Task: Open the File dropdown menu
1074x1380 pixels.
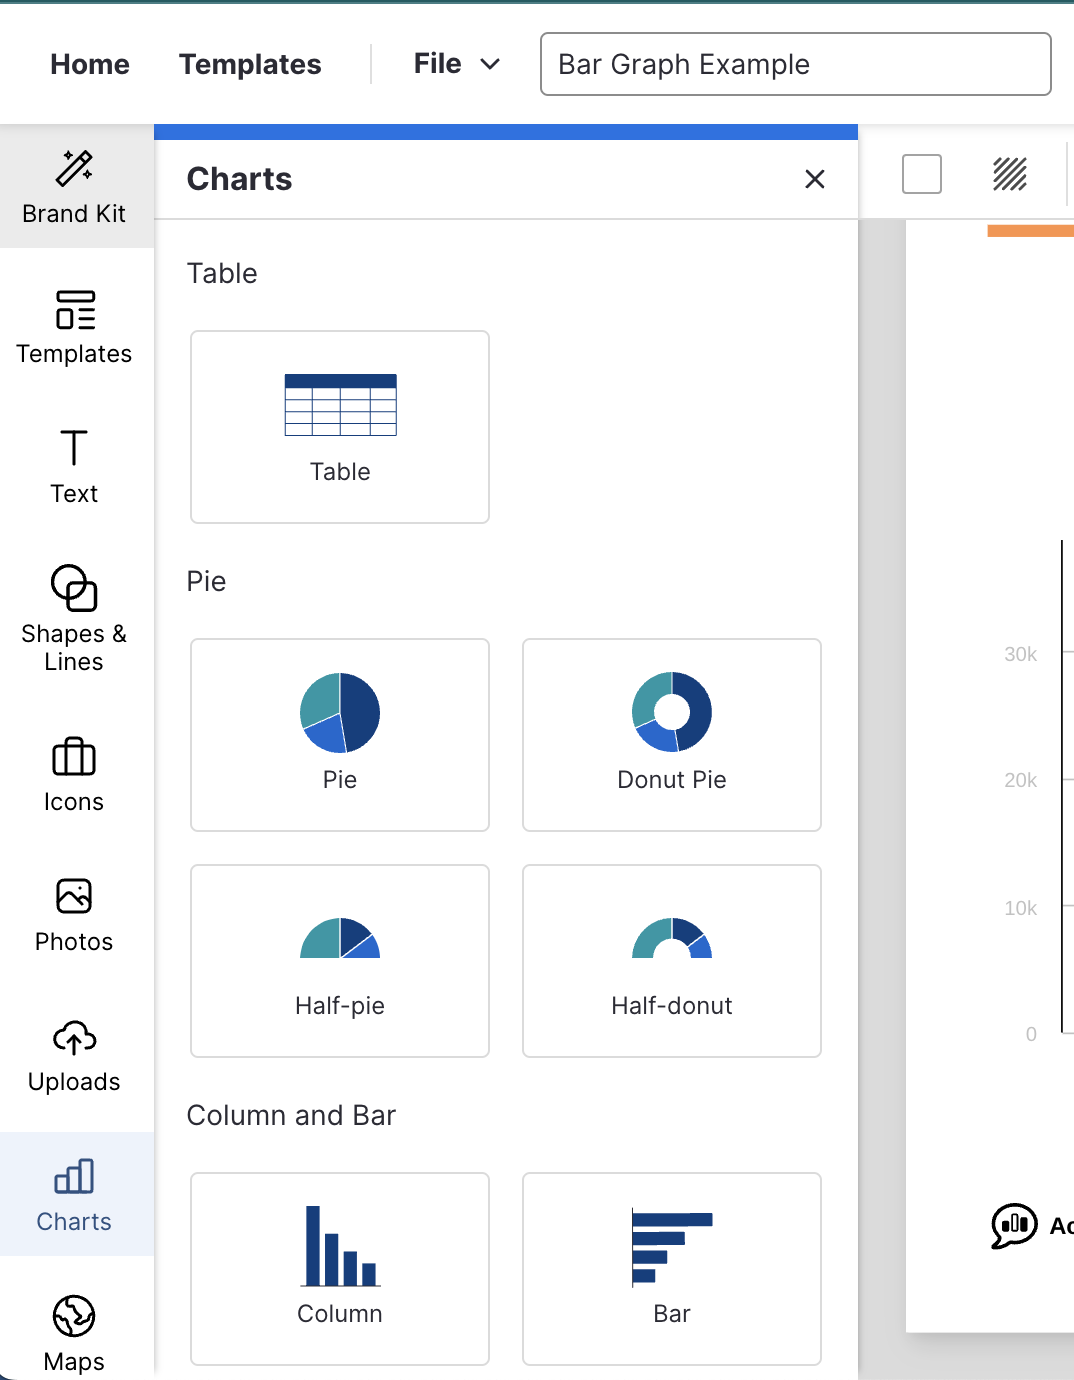Action: tap(455, 63)
